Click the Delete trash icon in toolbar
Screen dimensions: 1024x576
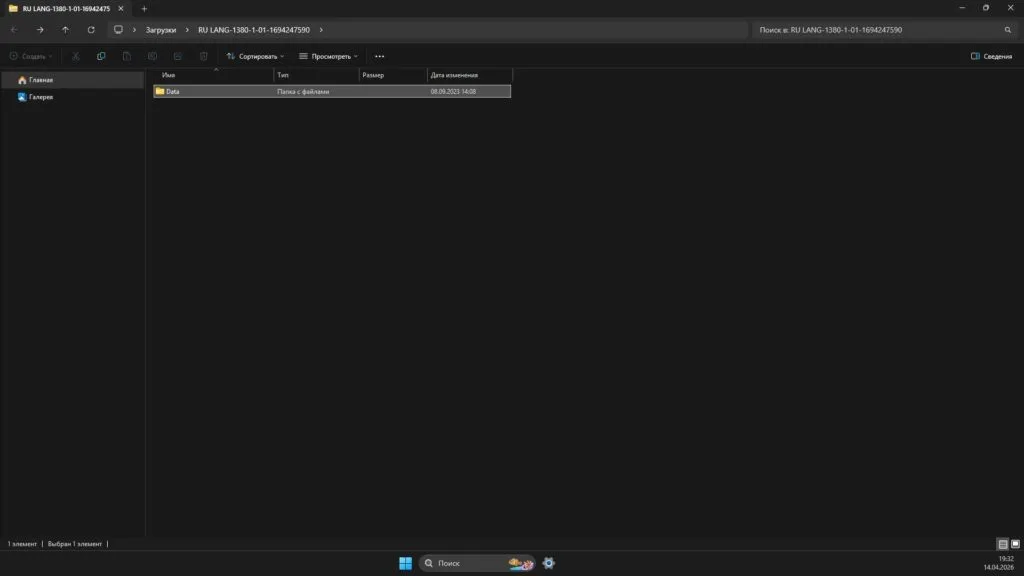point(204,56)
